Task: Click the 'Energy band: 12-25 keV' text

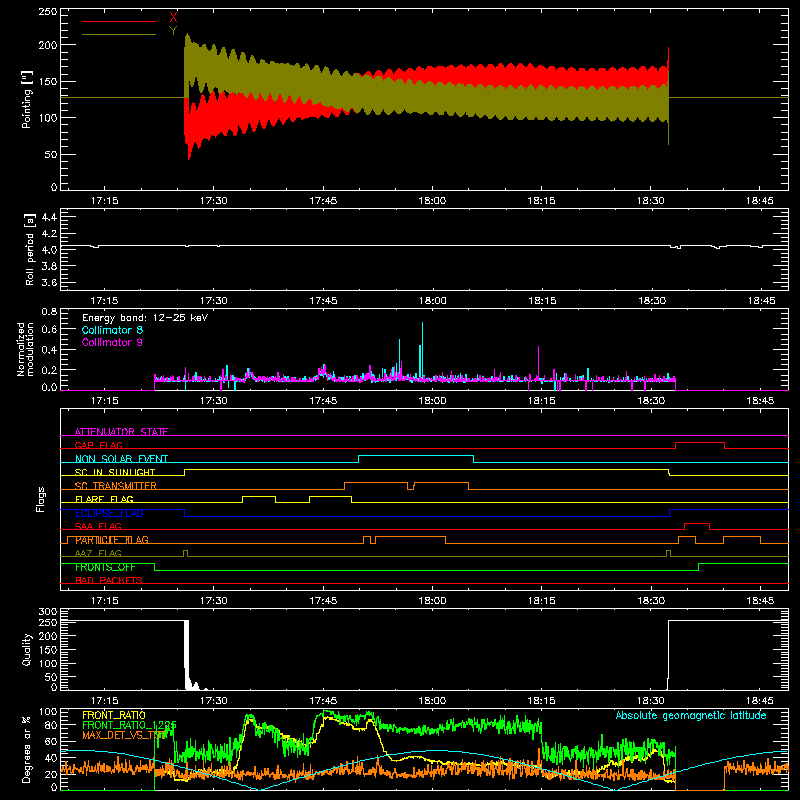Action: click(x=145, y=318)
